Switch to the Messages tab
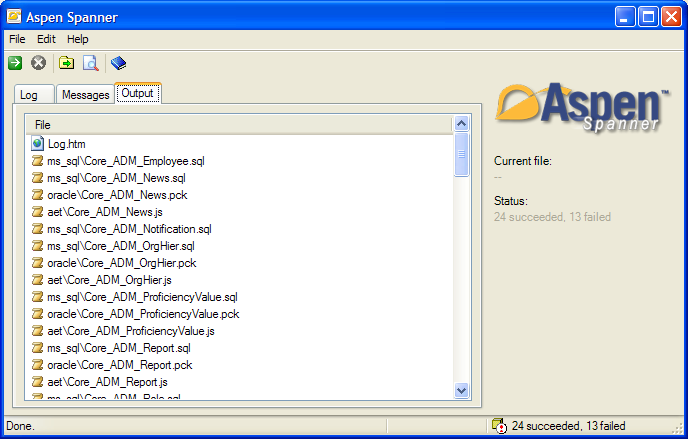 [x=85, y=95]
